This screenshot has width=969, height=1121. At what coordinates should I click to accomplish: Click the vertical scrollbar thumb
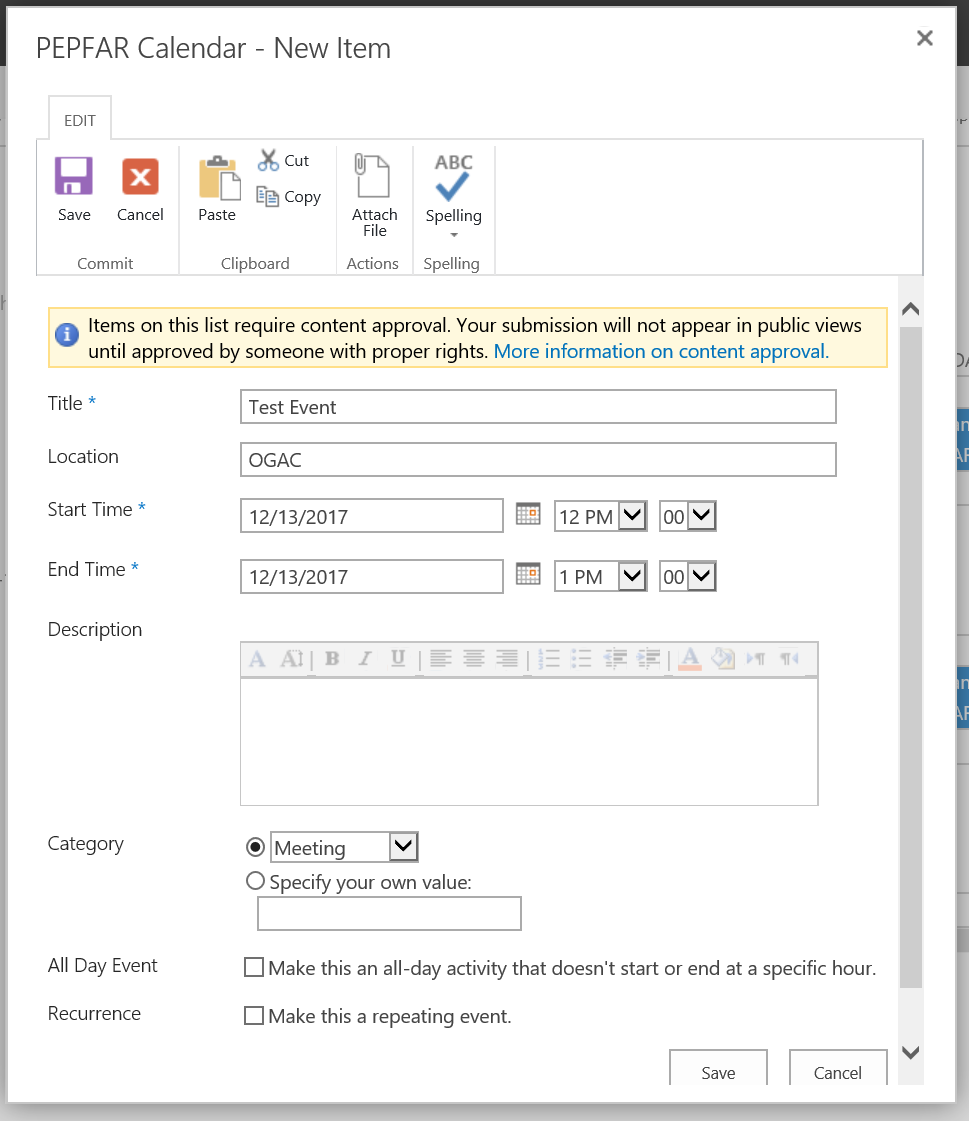[x=910, y=658]
